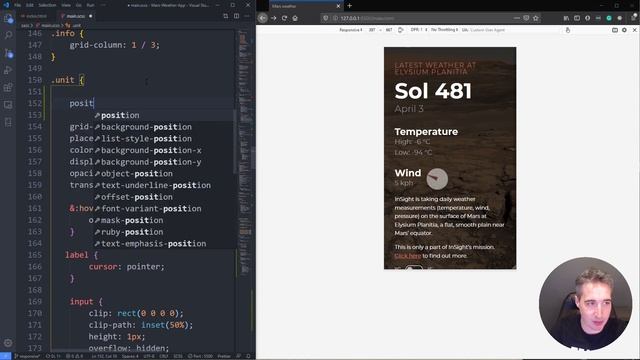Viewport: 640px width, 360px height.
Task: Open responsive design mode settings gear
Action: click(624, 30)
